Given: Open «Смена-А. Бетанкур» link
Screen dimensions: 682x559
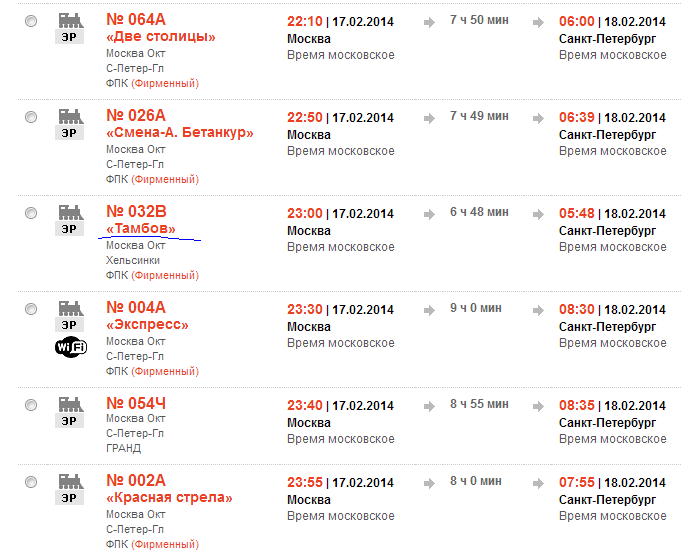Looking at the screenshot, I should pos(179,133).
